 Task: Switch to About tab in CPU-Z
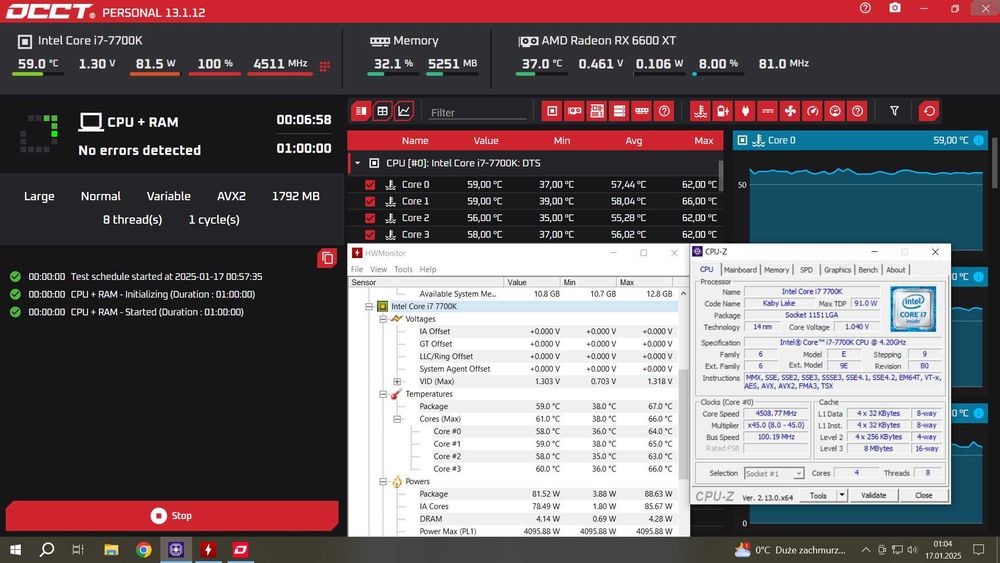(x=895, y=270)
